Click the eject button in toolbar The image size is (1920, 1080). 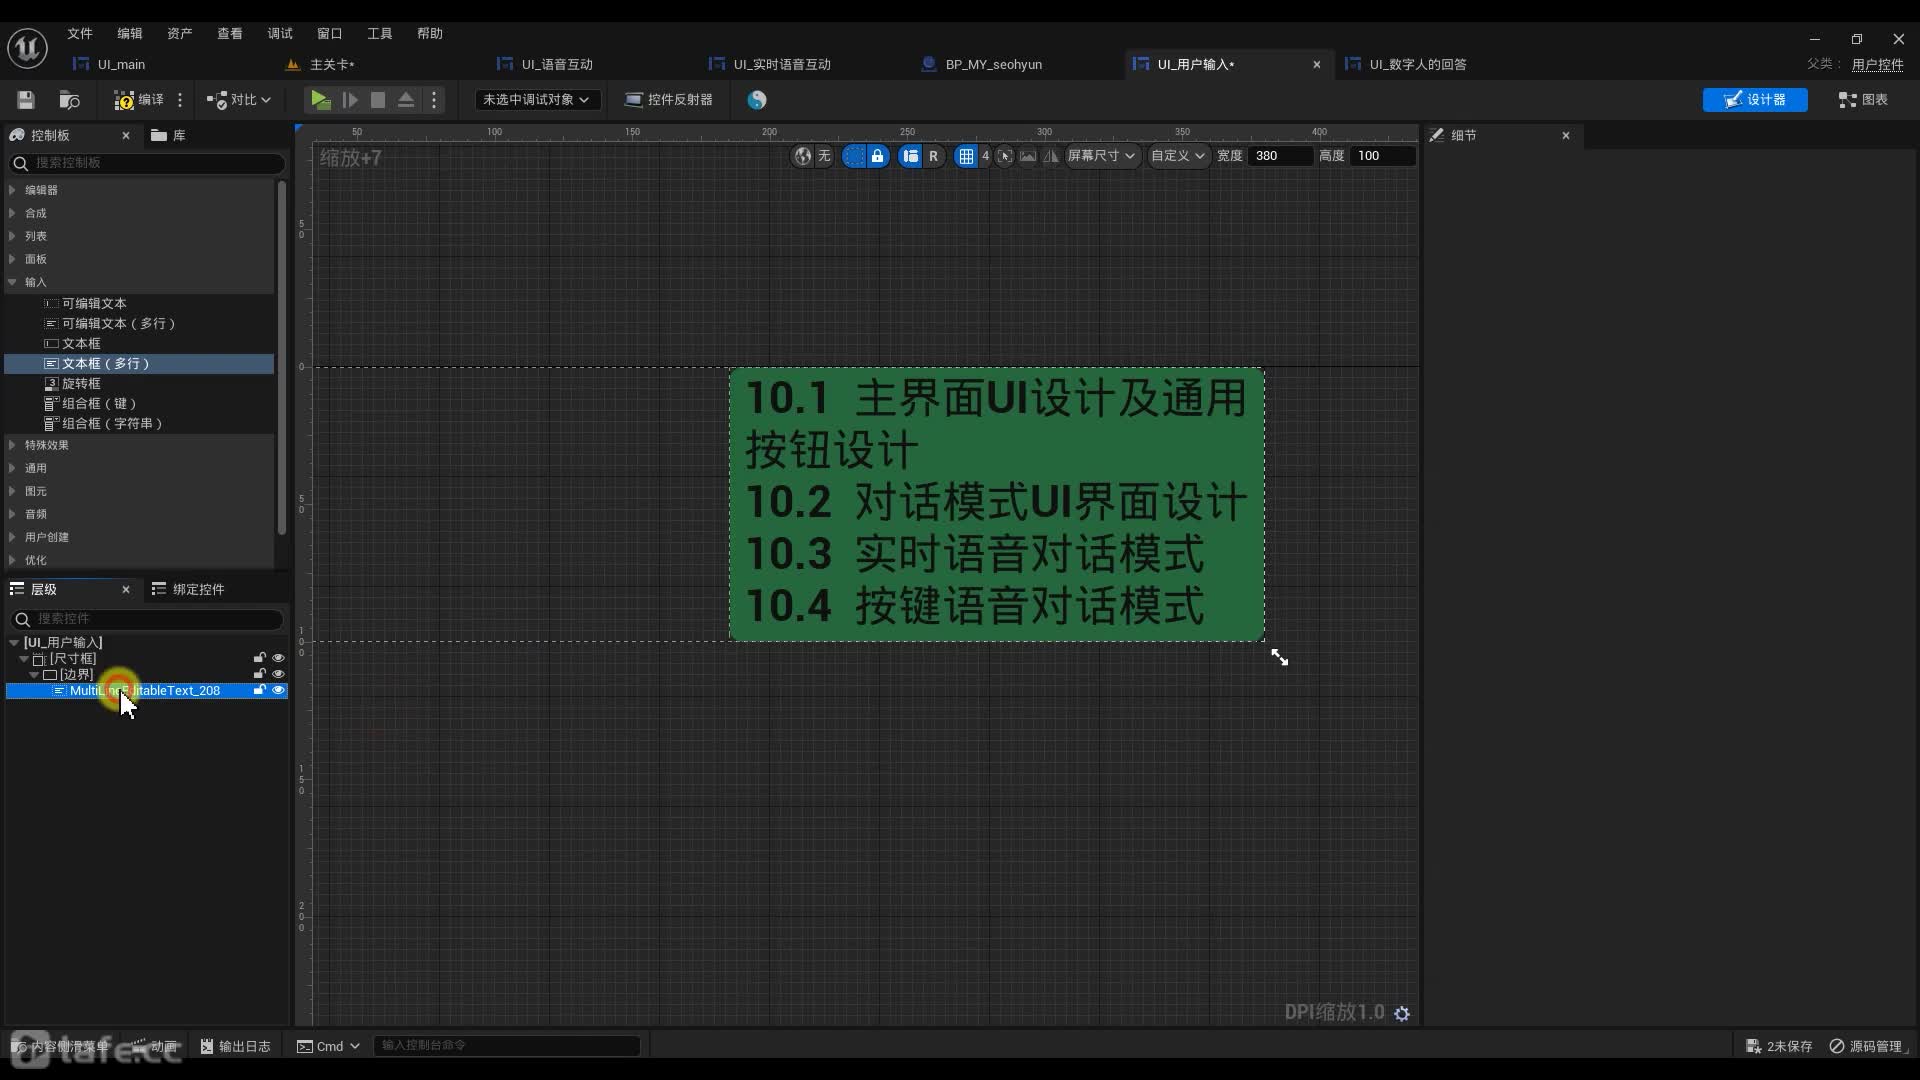(406, 100)
